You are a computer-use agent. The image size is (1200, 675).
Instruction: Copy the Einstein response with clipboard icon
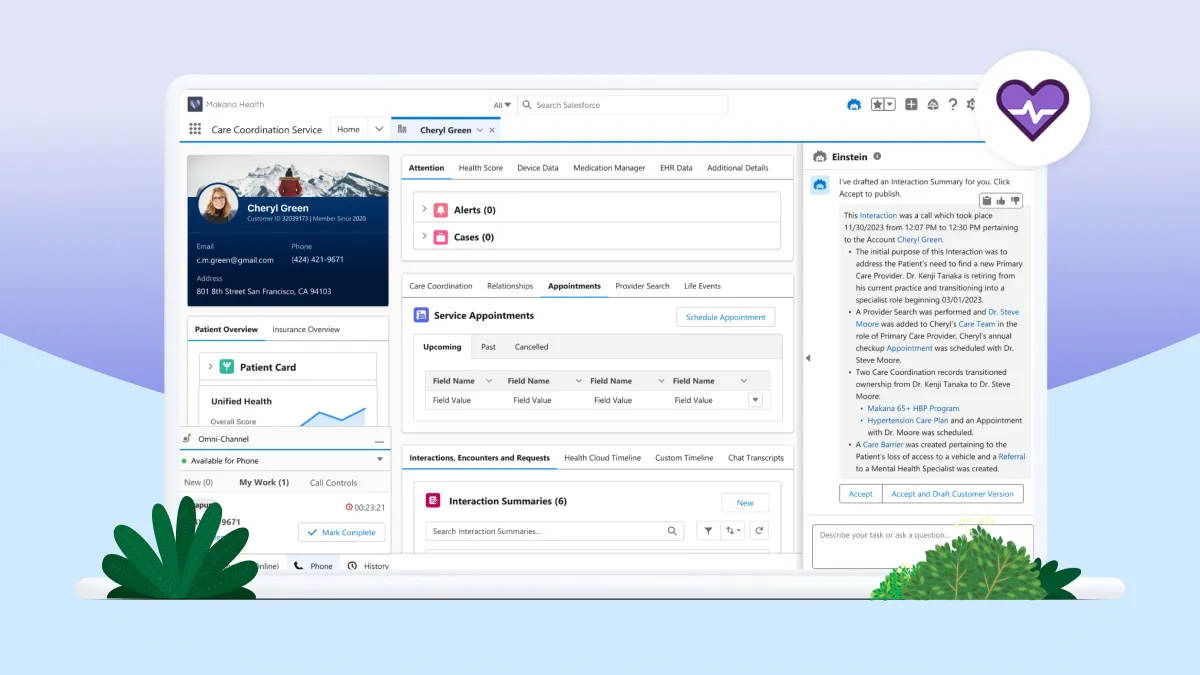(x=987, y=200)
